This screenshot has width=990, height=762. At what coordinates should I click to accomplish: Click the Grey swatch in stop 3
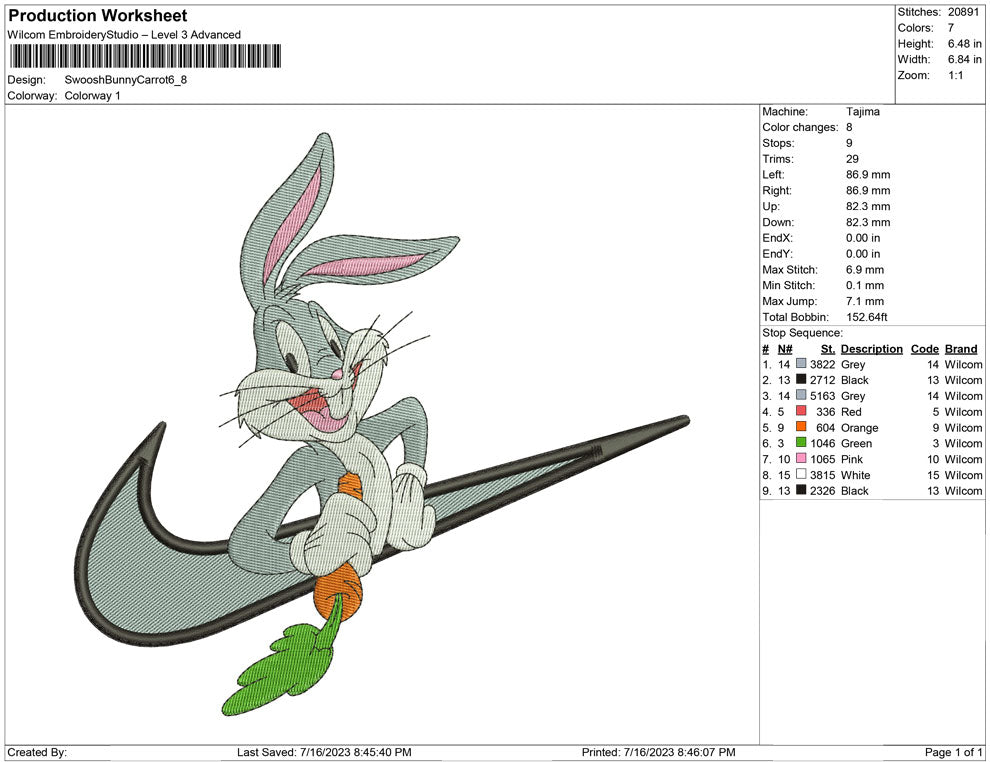click(x=800, y=396)
